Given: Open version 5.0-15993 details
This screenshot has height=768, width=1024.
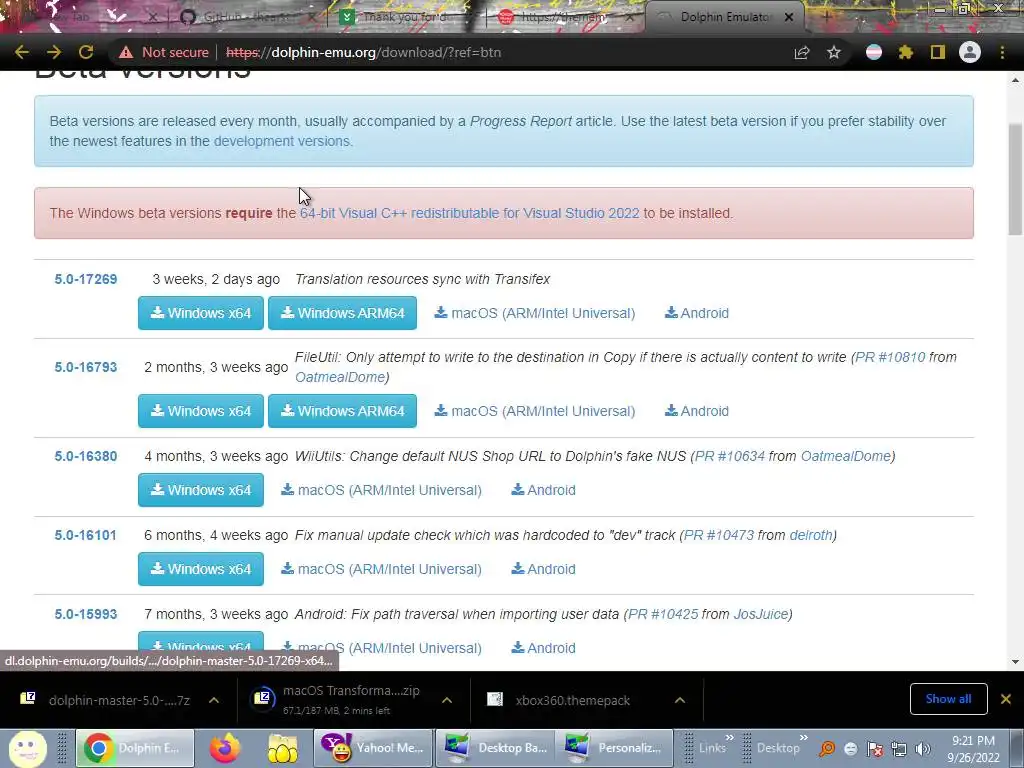Looking at the screenshot, I should pos(86,614).
